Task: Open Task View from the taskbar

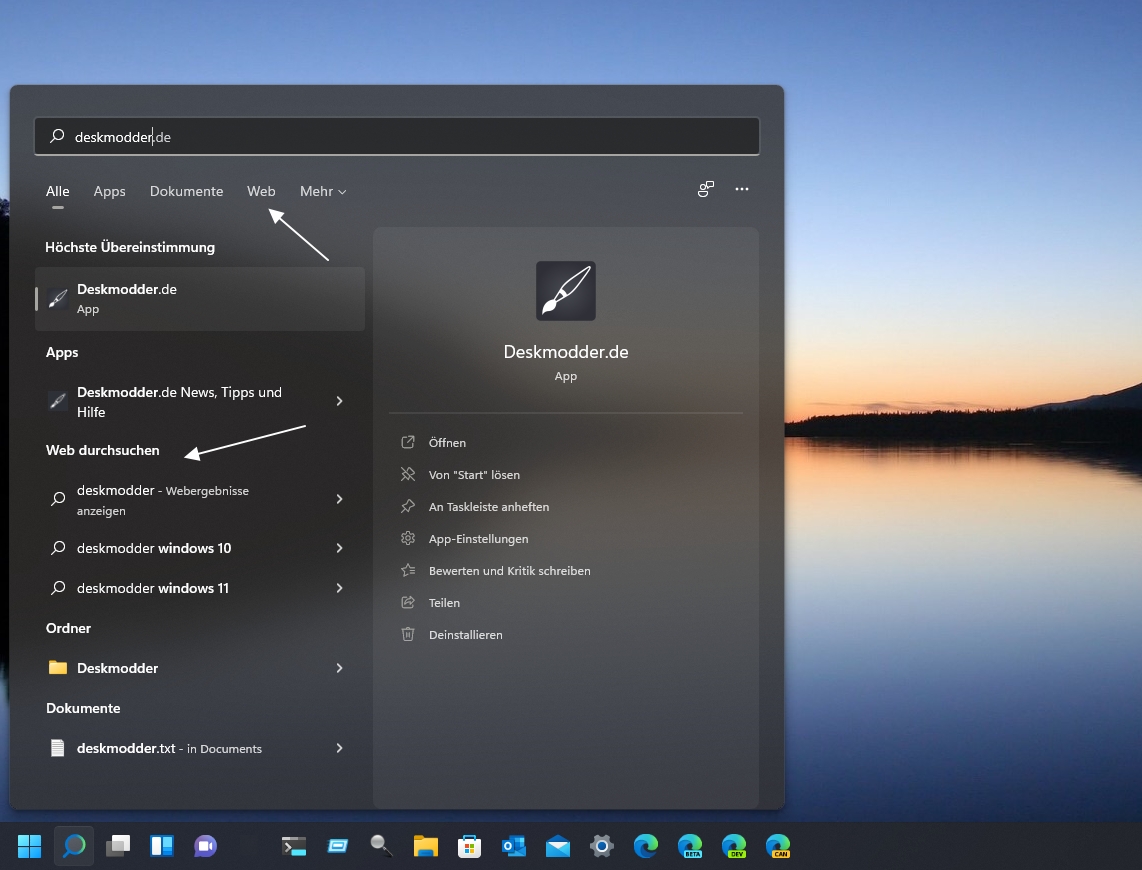Action: point(118,846)
